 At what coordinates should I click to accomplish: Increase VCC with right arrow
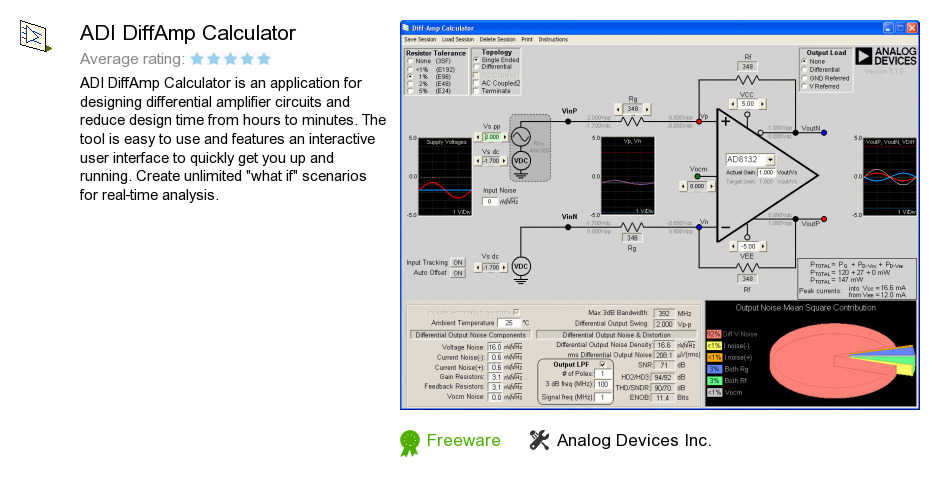pos(762,104)
